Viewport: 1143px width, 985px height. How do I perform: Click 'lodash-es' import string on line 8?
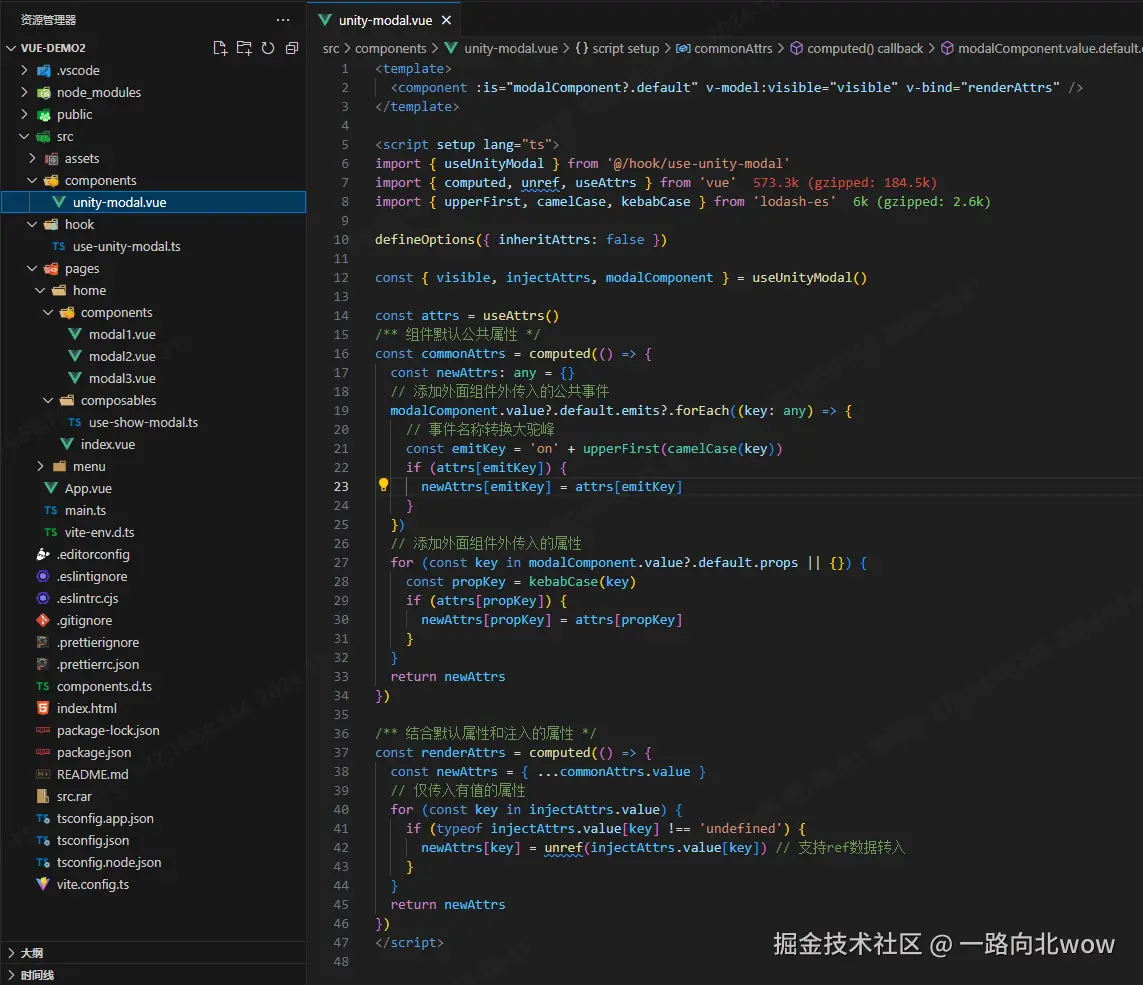click(795, 201)
